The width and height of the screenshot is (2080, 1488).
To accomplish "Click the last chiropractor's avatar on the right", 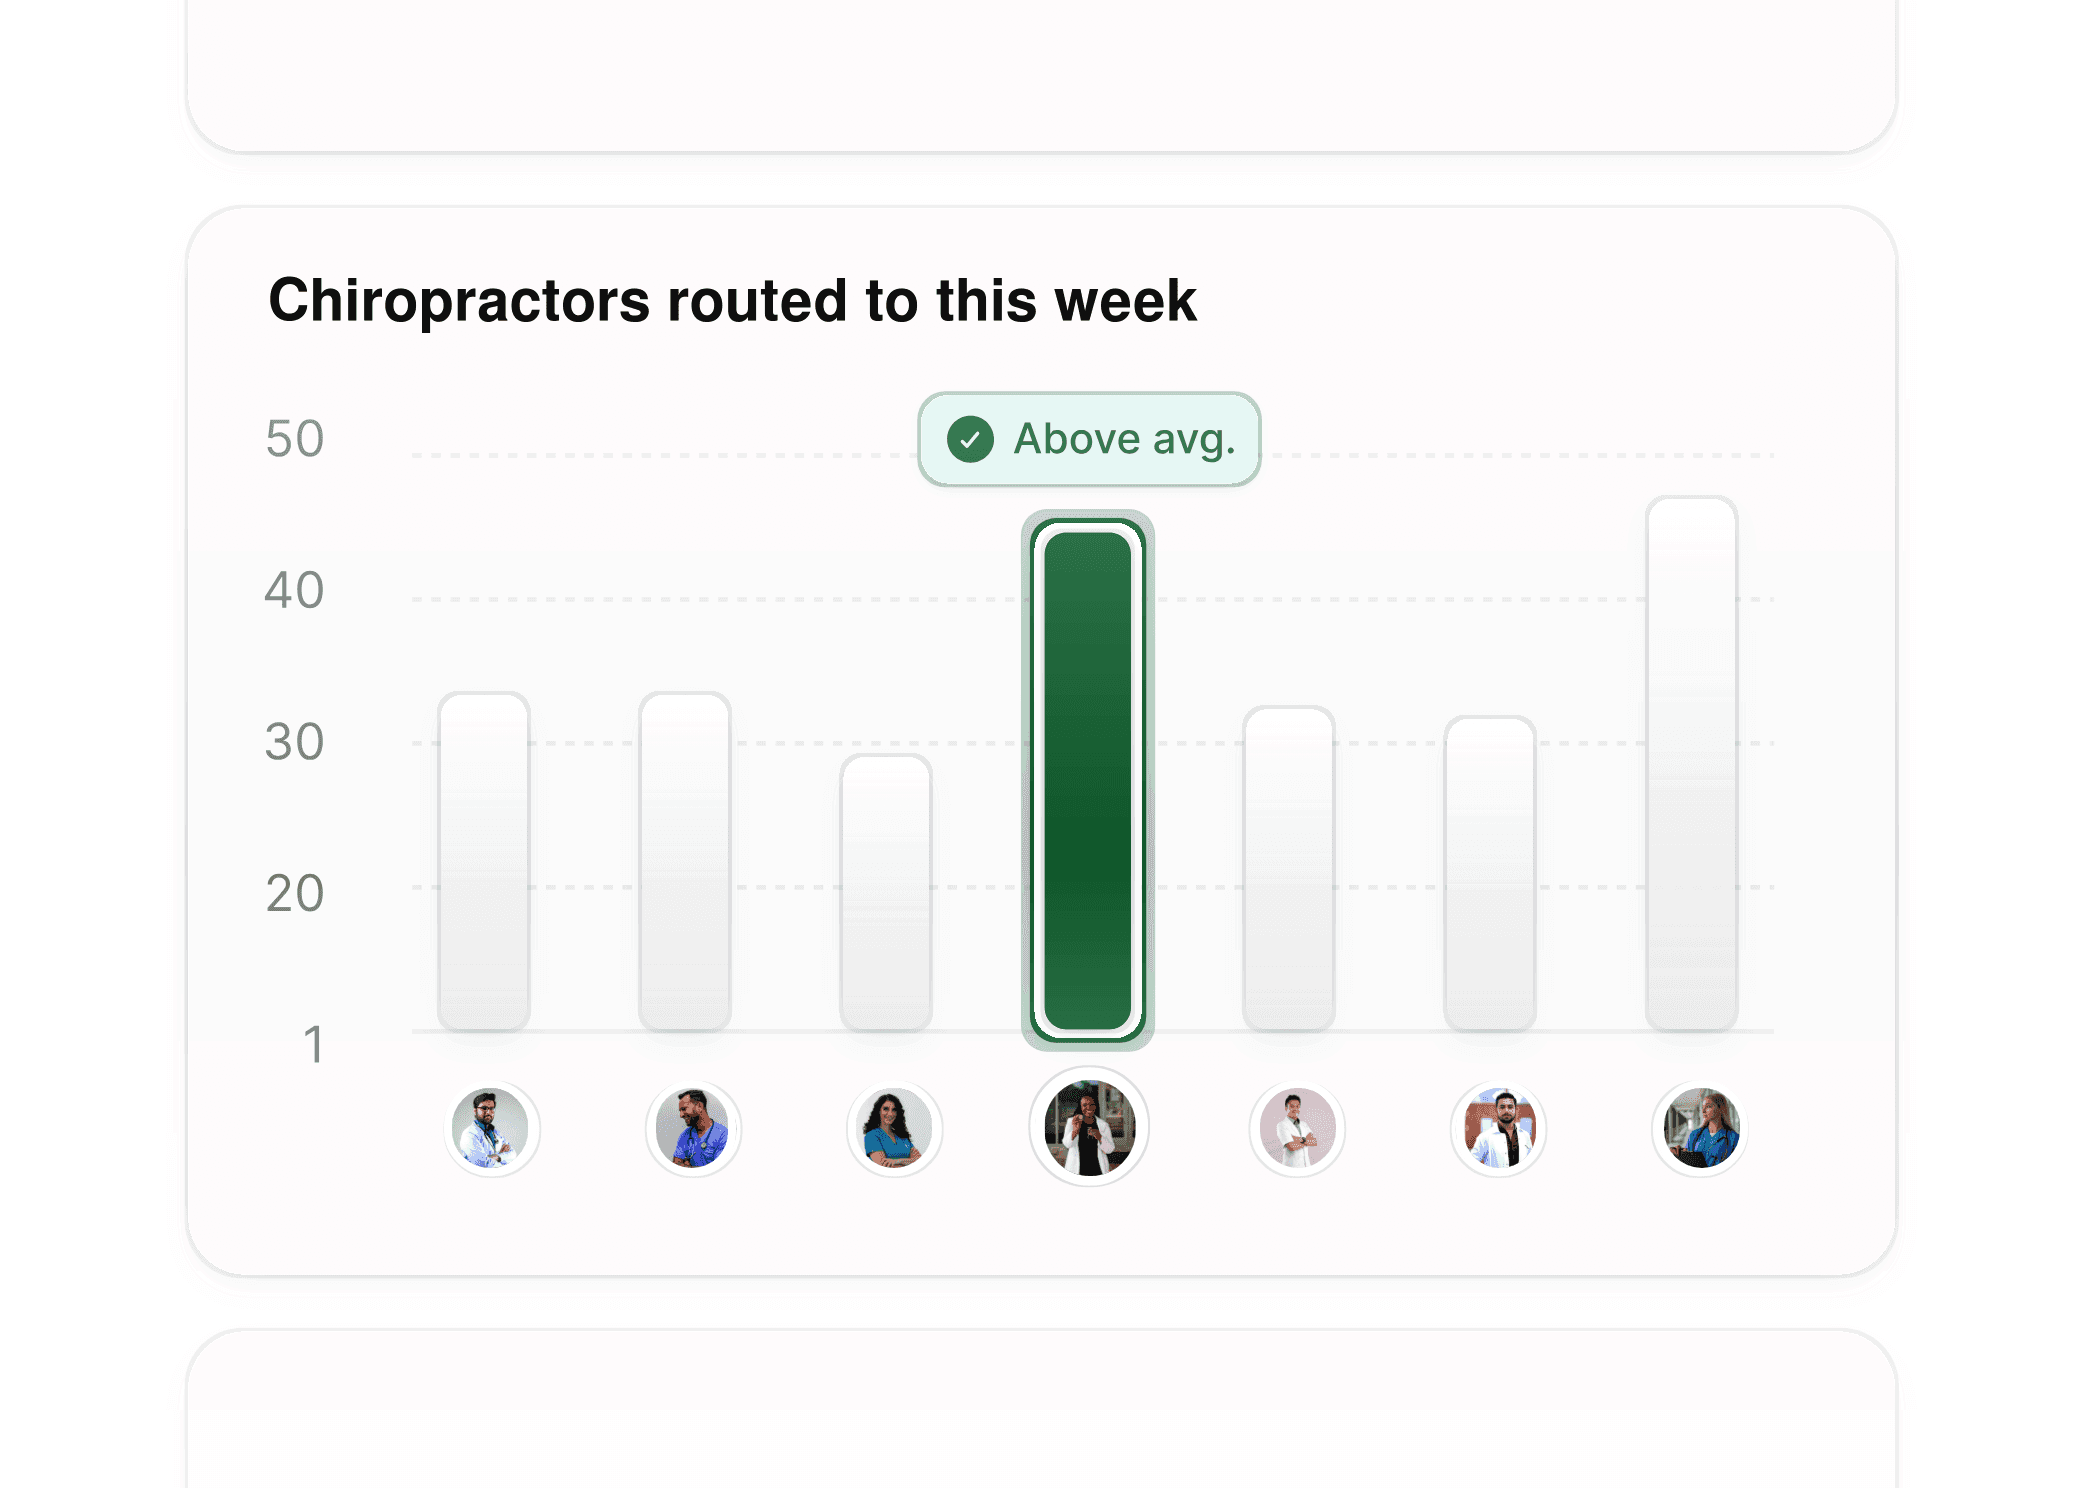I will click(1699, 1128).
